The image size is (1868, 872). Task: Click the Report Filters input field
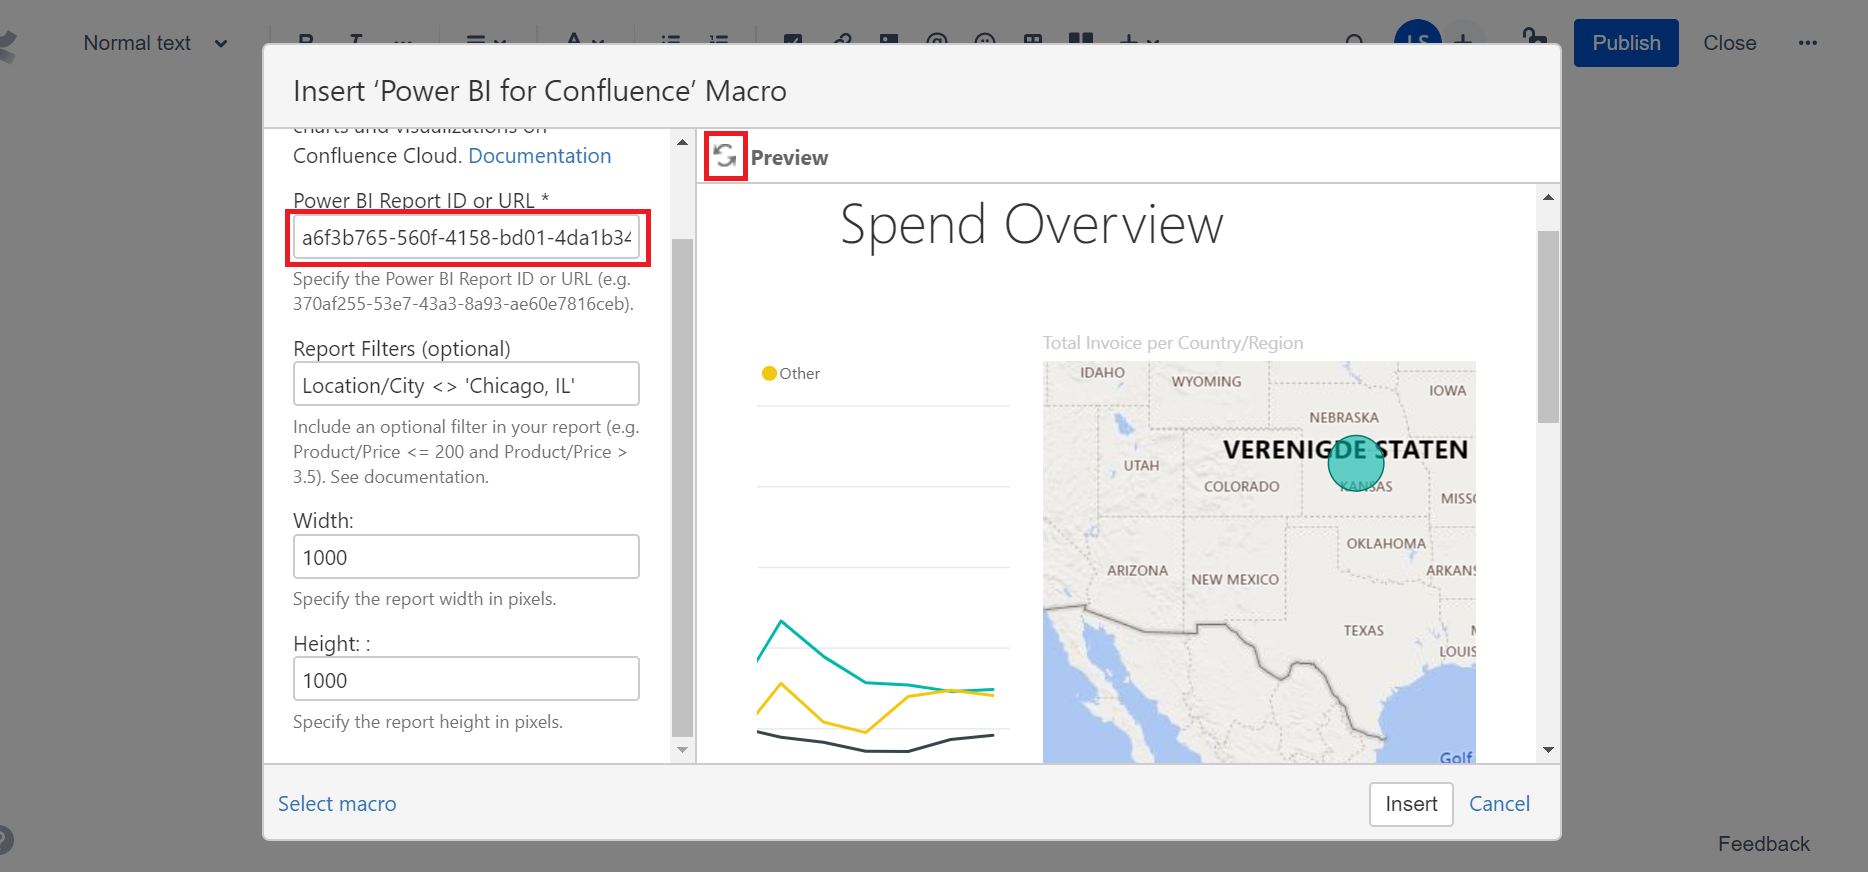click(x=466, y=384)
